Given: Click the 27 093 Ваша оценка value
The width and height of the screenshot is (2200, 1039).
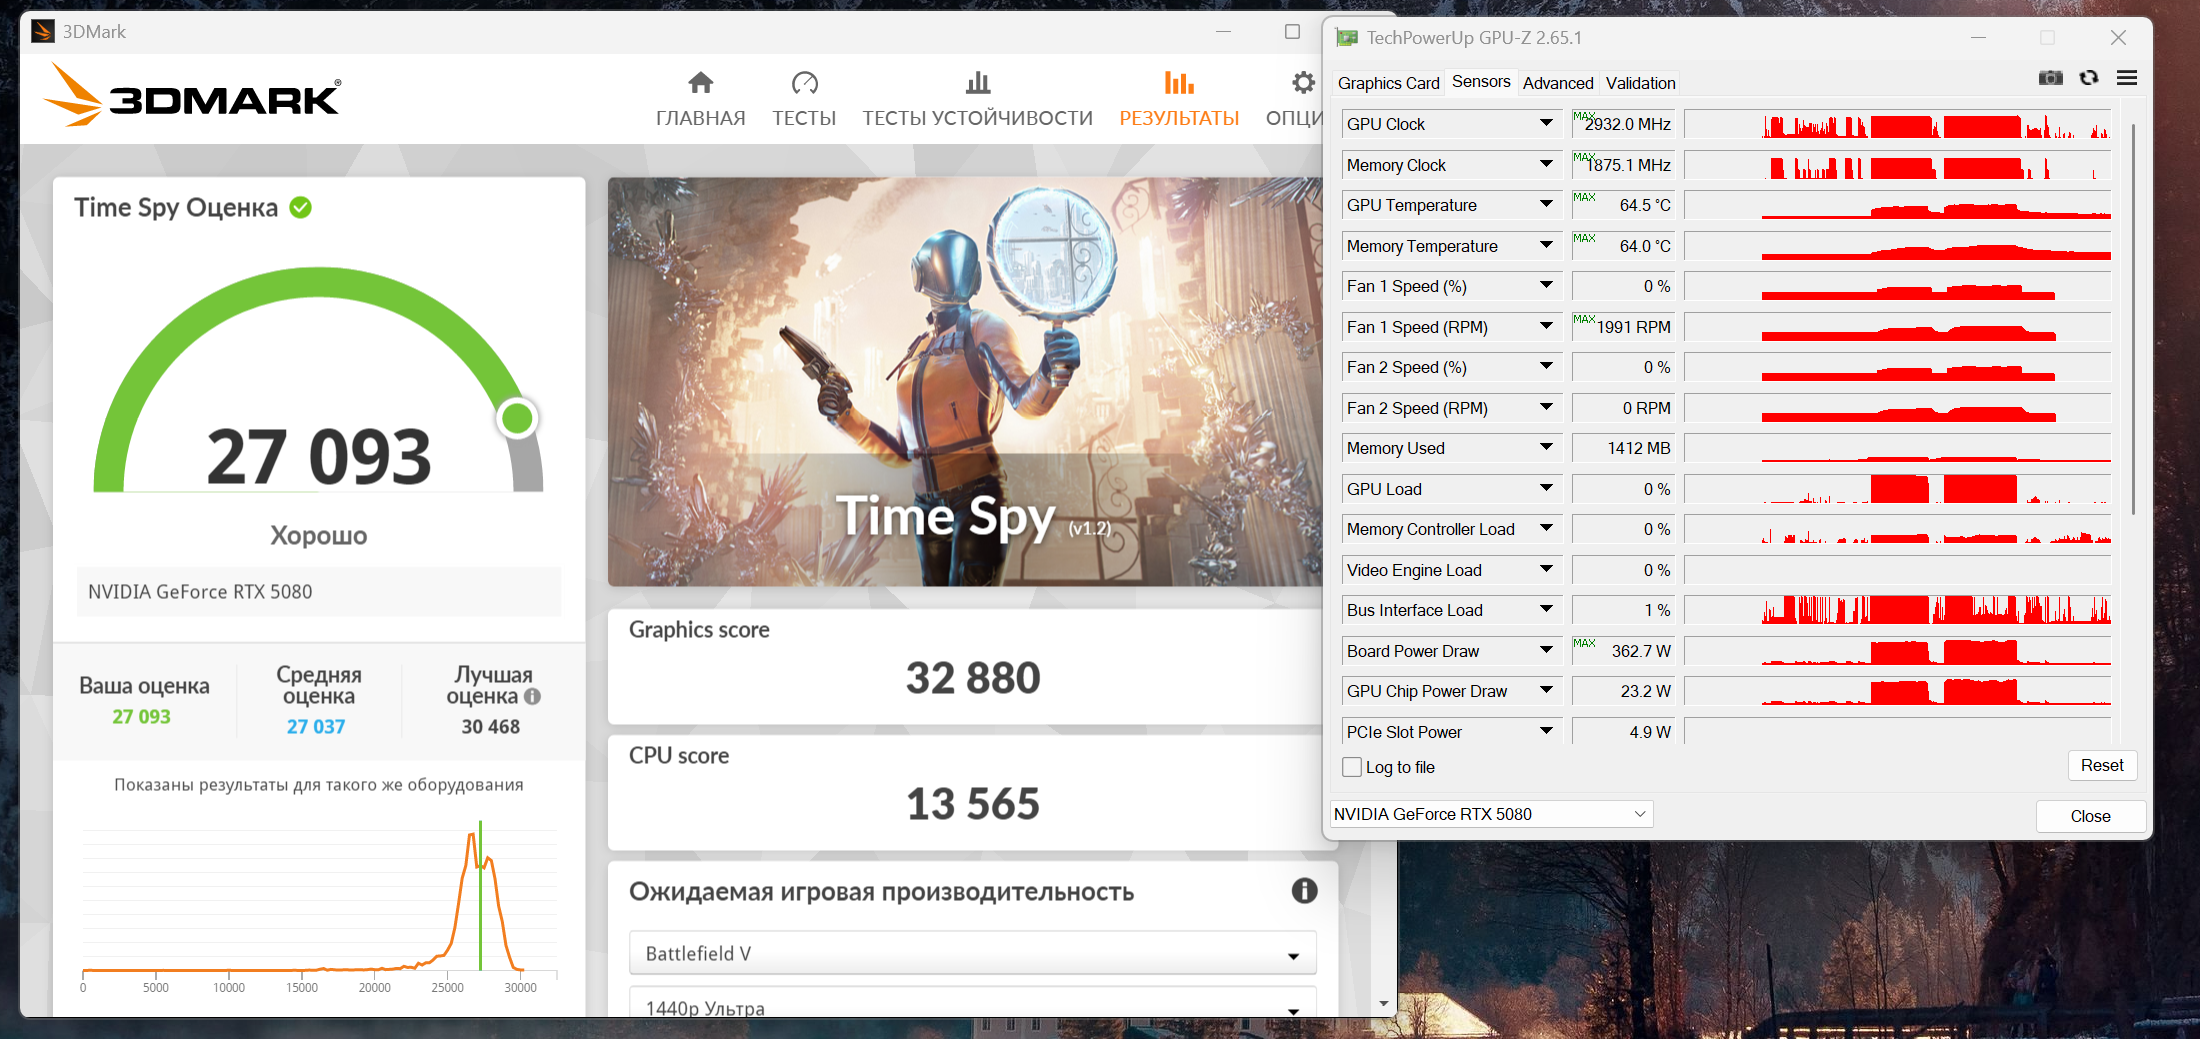Looking at the screenshot, I should 141,716.
